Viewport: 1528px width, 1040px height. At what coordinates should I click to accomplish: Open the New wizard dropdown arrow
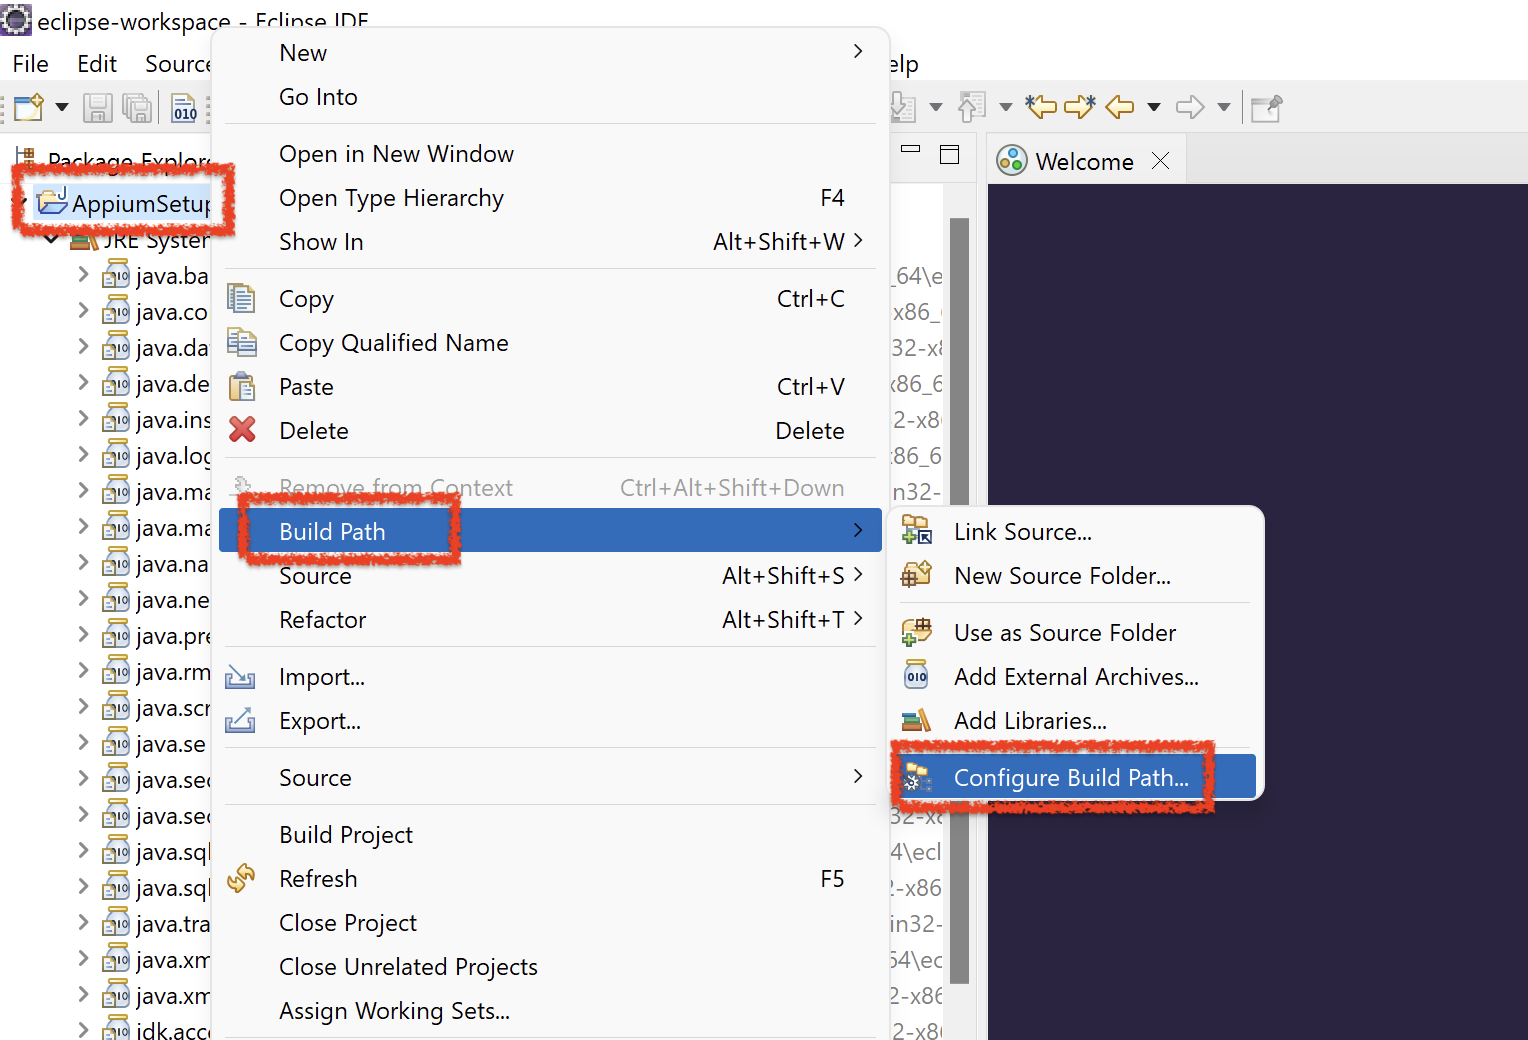coord(62,107)
